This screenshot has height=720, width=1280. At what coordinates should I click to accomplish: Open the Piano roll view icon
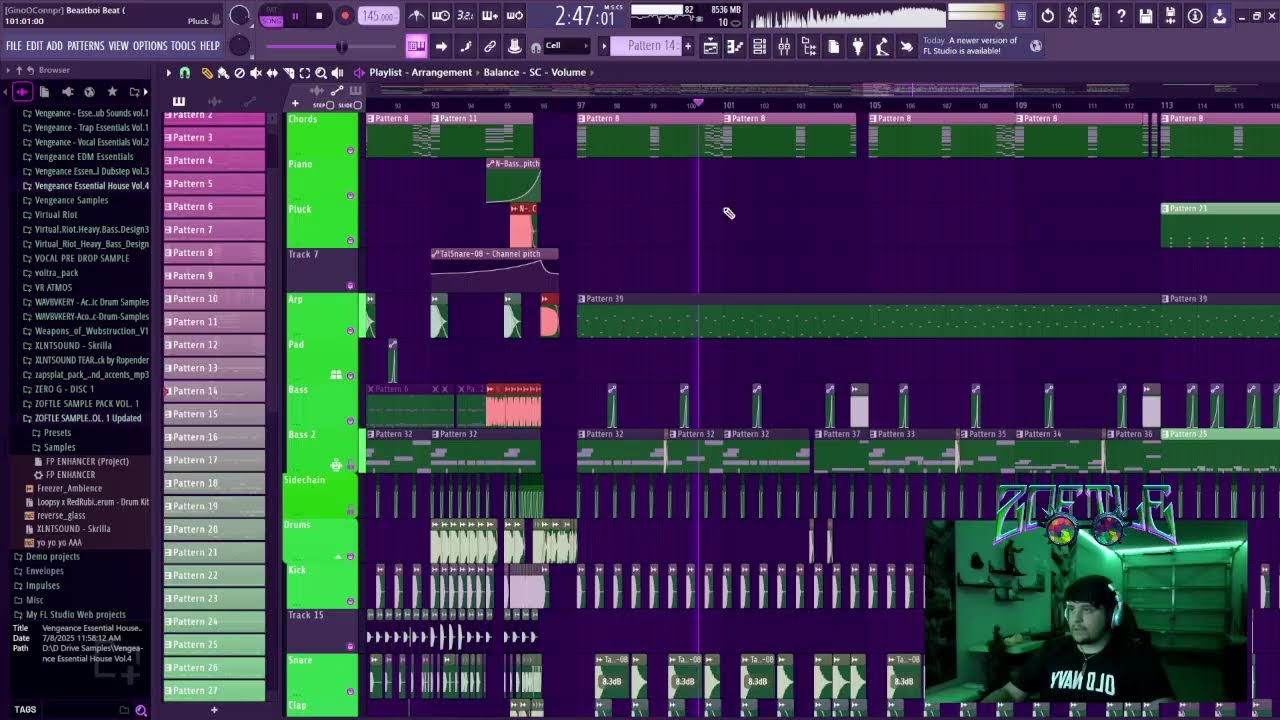tap(735, 46)
